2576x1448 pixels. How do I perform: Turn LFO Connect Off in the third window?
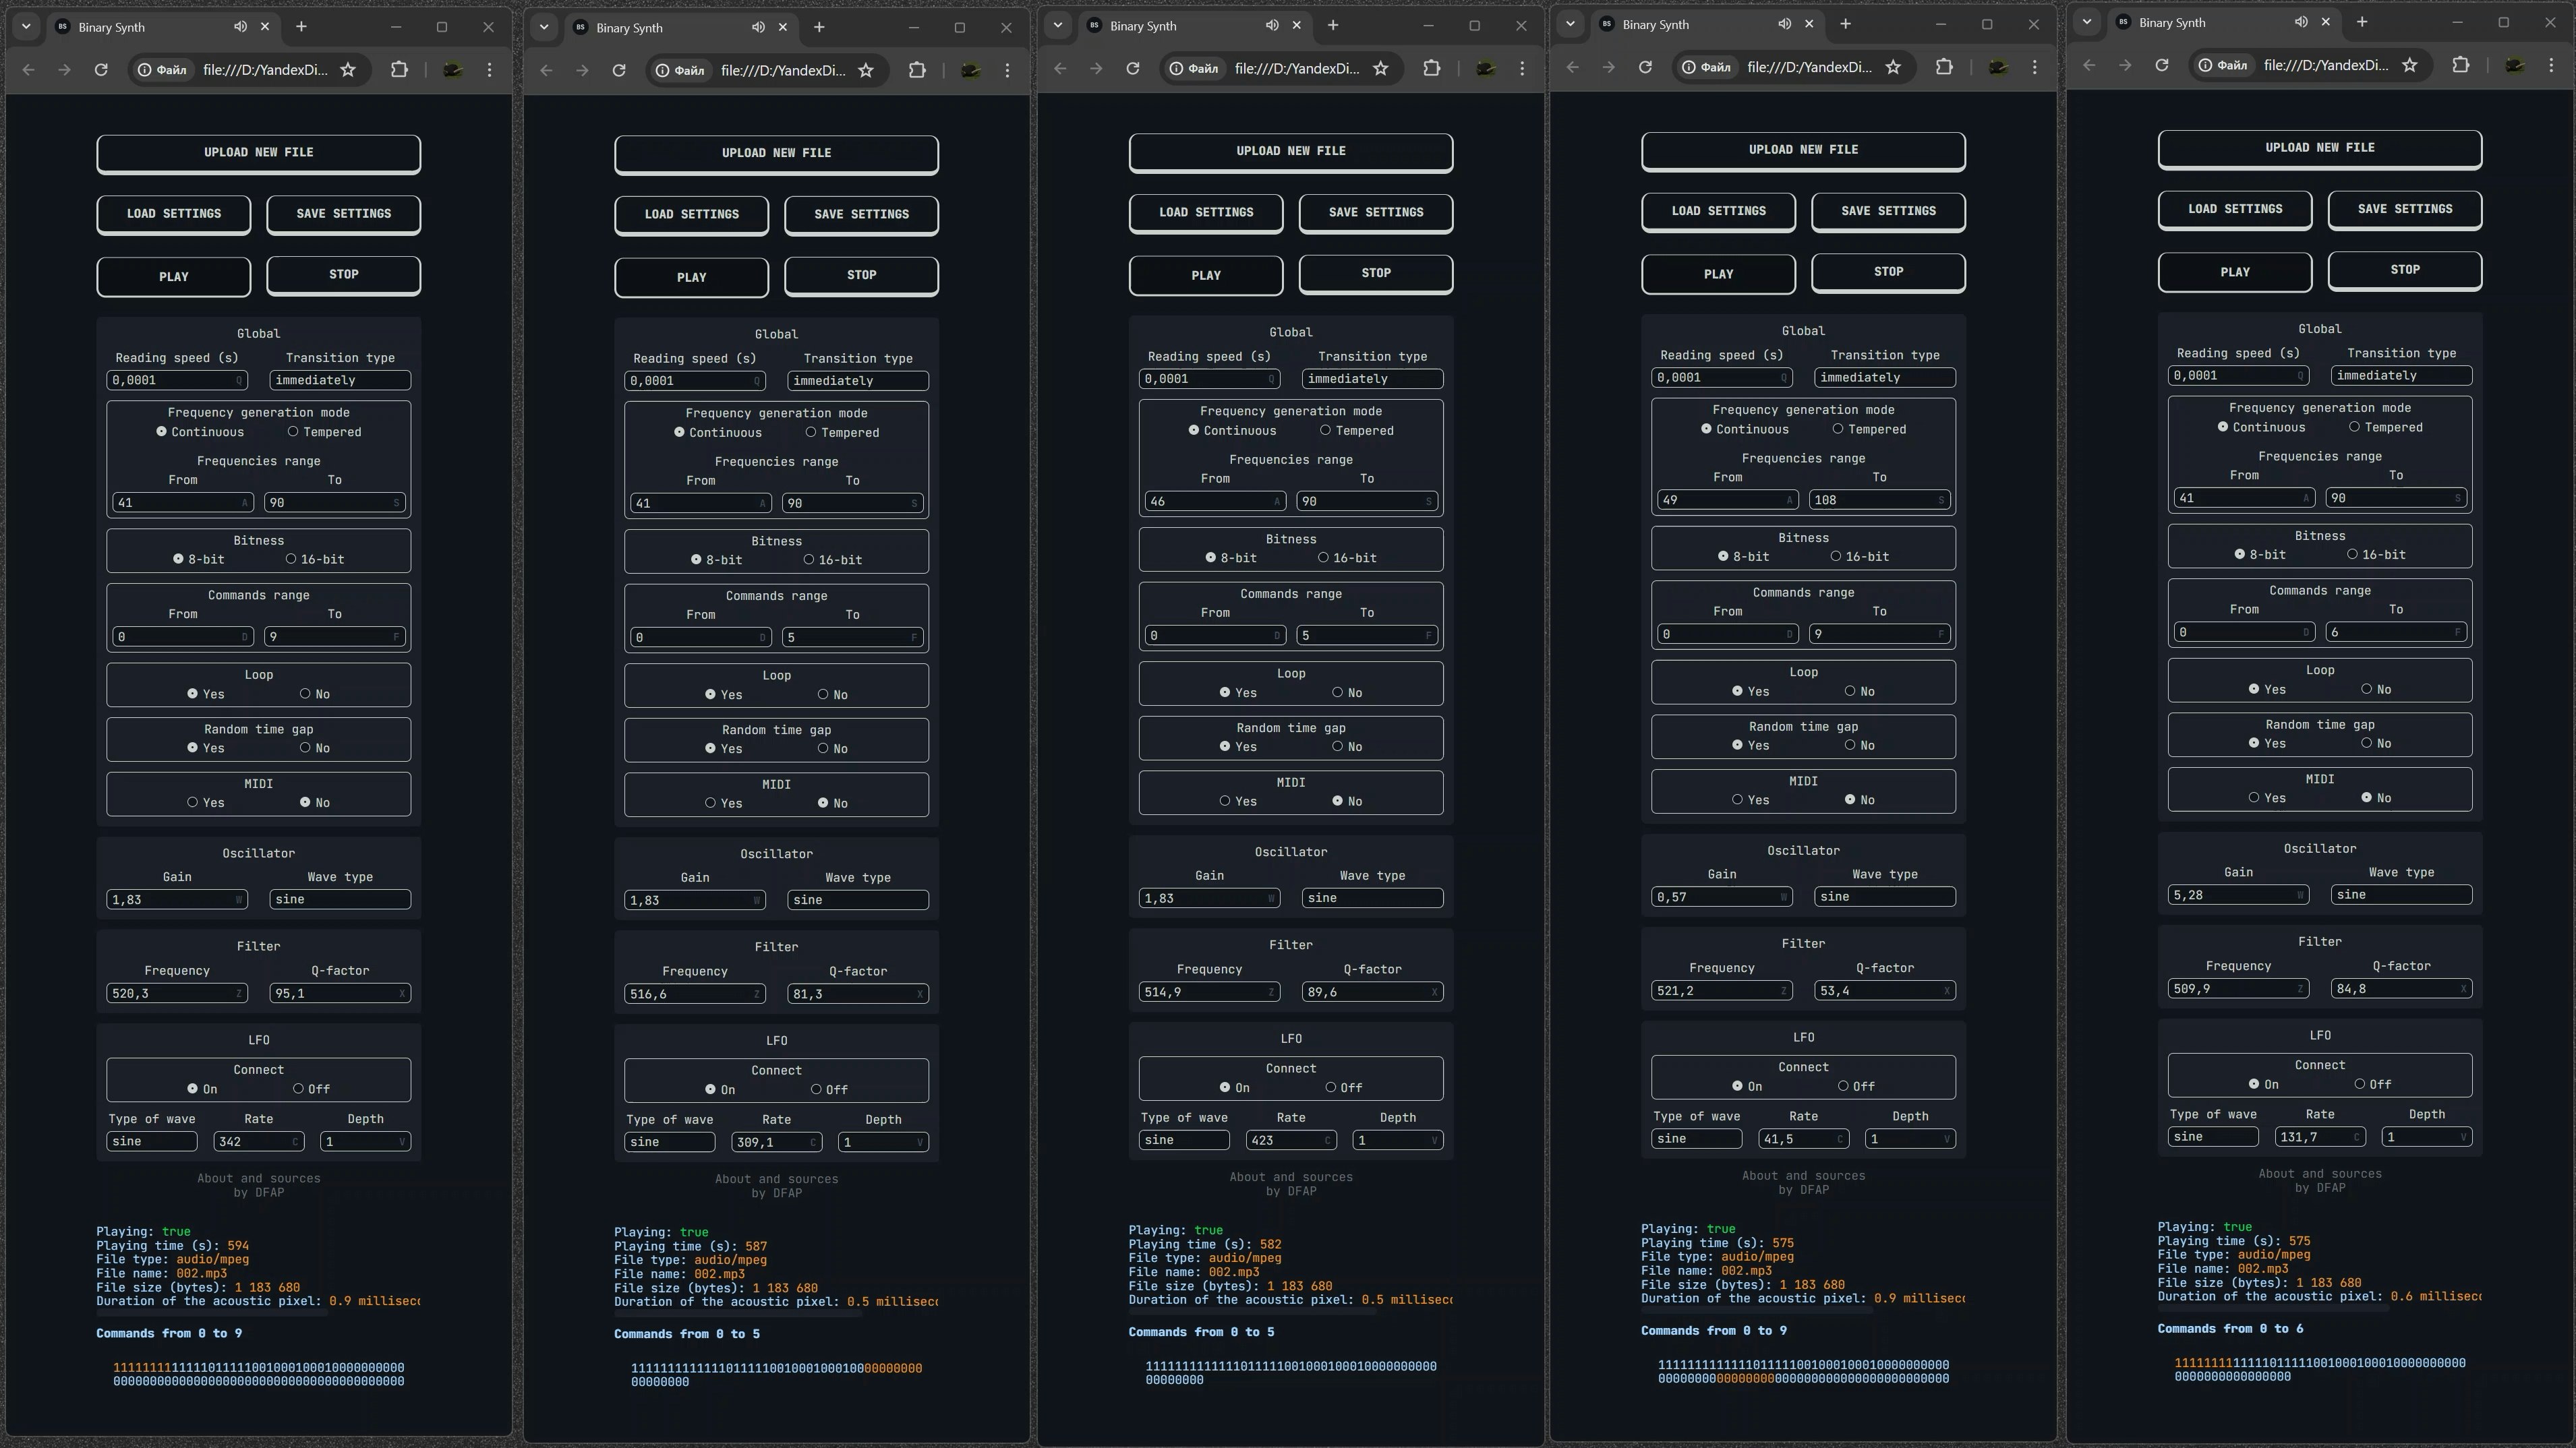coord(1331,1087)
